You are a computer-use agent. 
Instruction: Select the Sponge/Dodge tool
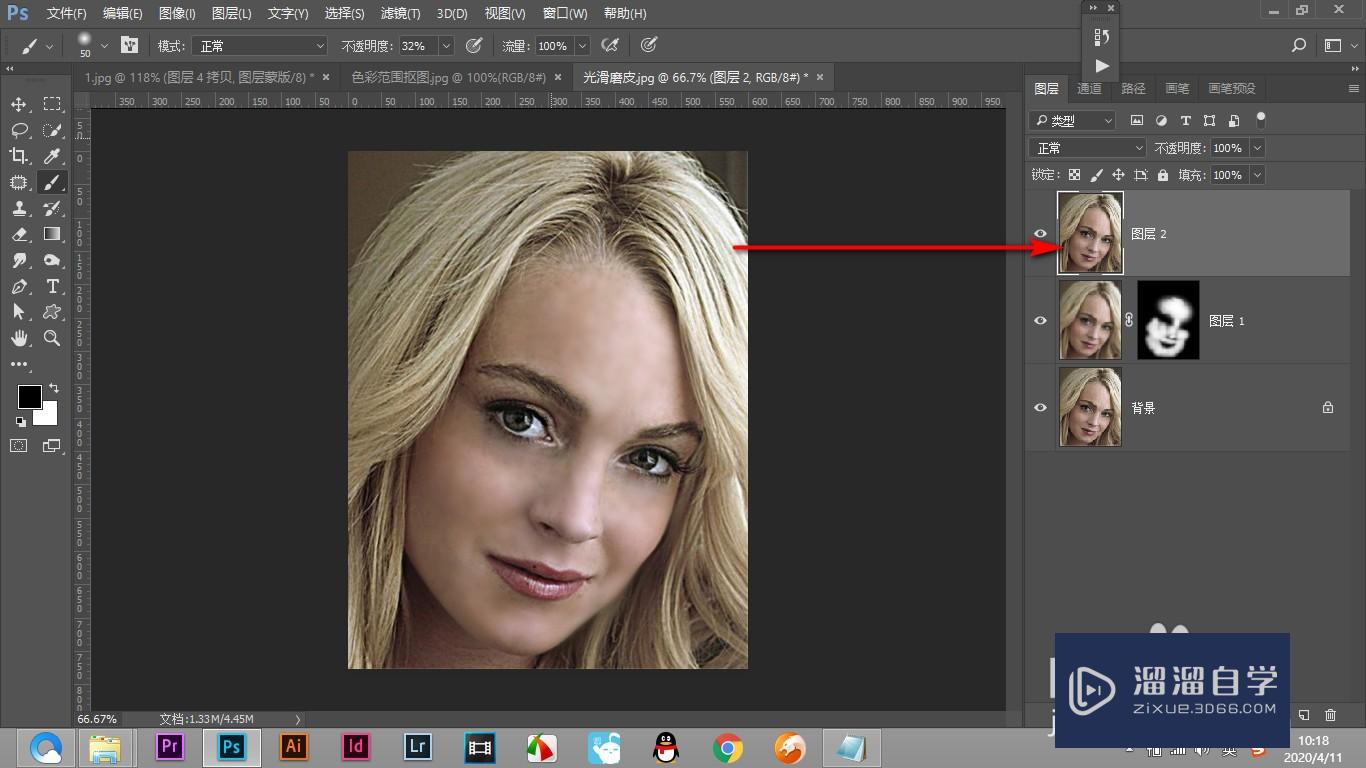tap(52, 260)
